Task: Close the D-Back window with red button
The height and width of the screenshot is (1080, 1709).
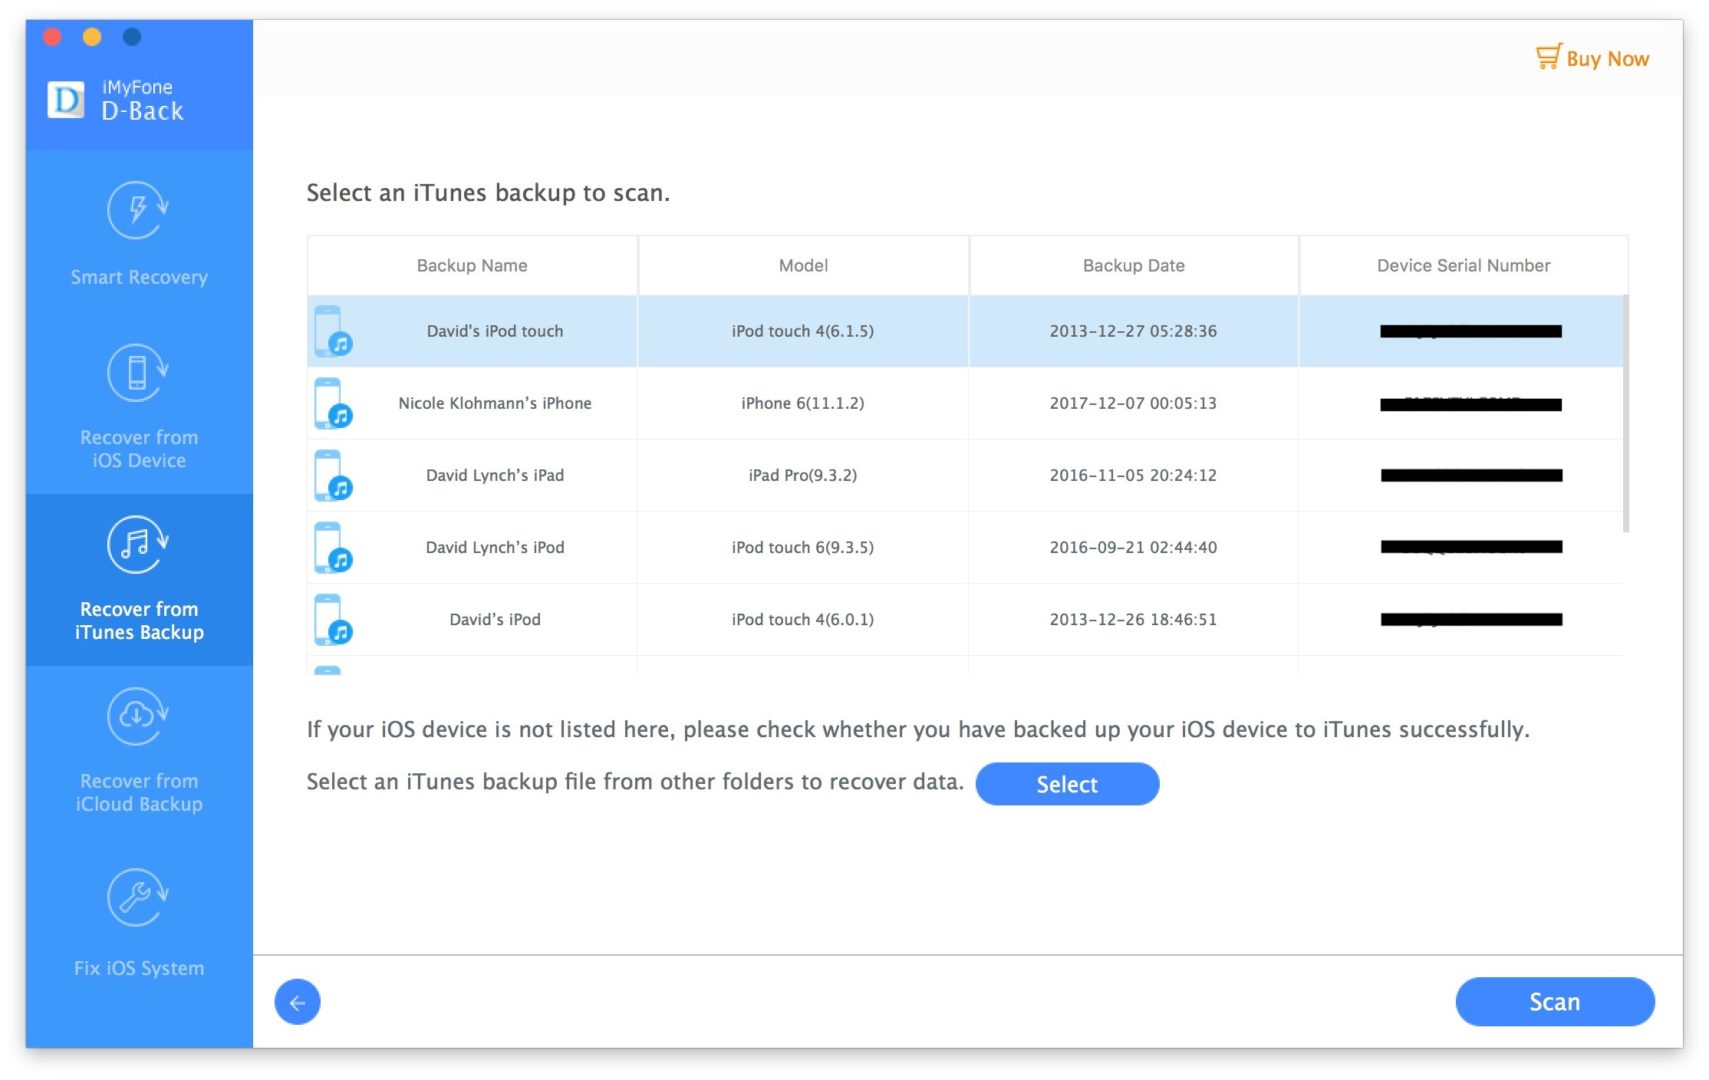Action: (53, 37)
